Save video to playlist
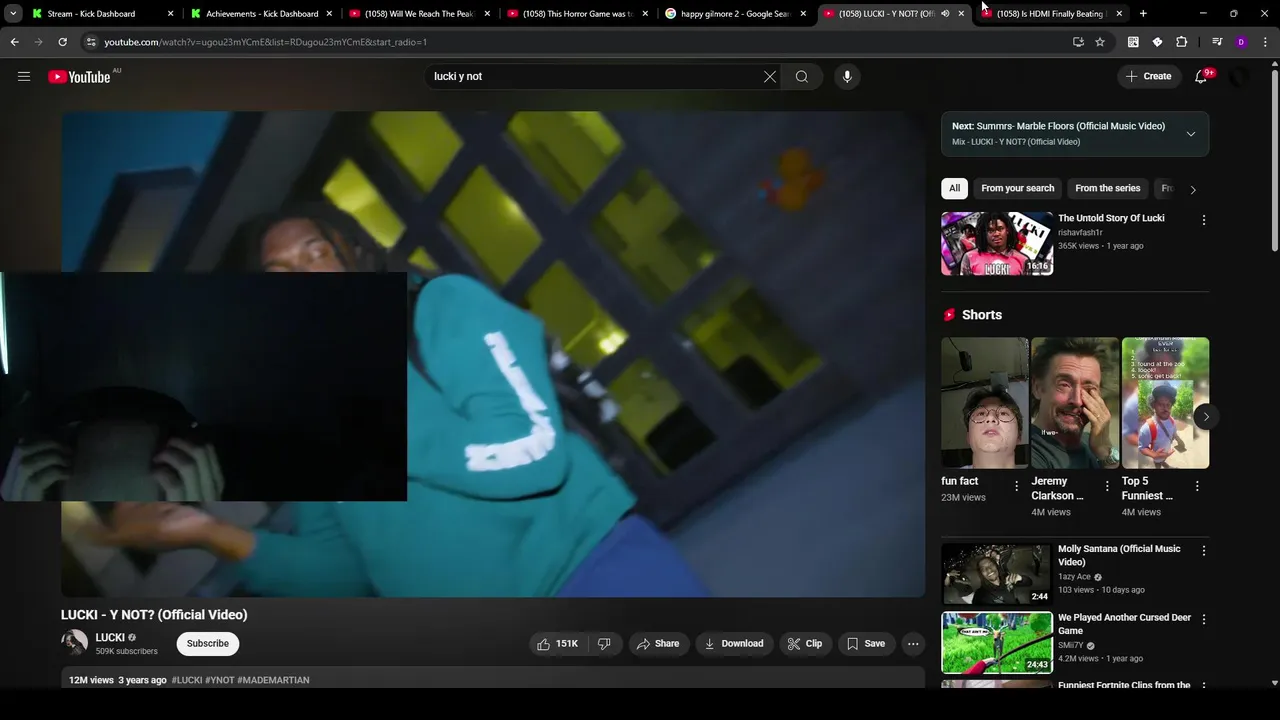Image resolution: width=1280 pixels, height=720 pixels. point(866,644)
